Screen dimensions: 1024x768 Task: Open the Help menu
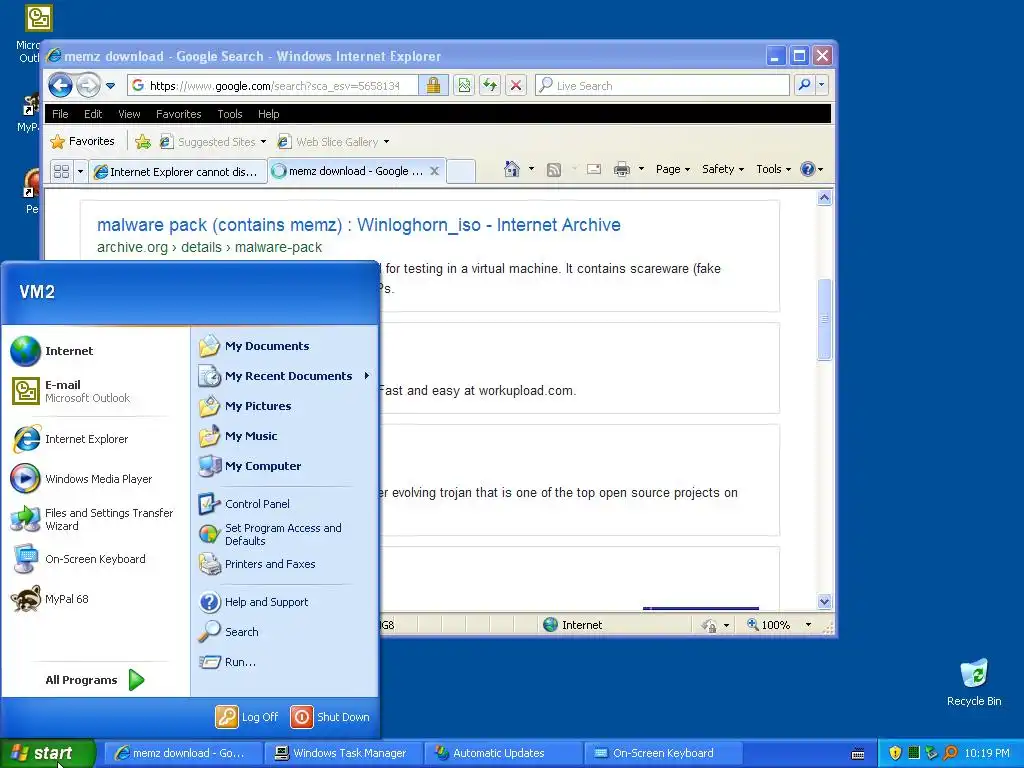click(x=268, y=114)
